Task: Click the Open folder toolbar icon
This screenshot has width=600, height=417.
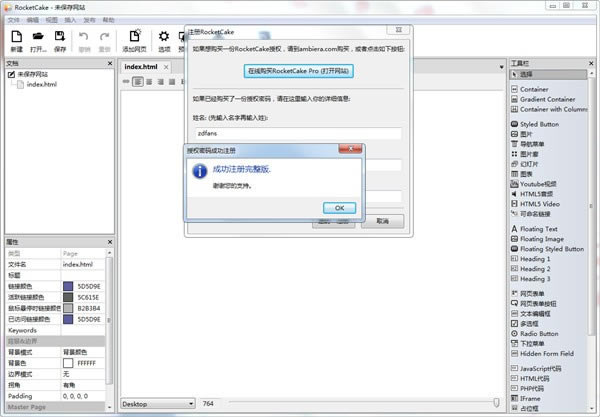Action: coord(38,37)
